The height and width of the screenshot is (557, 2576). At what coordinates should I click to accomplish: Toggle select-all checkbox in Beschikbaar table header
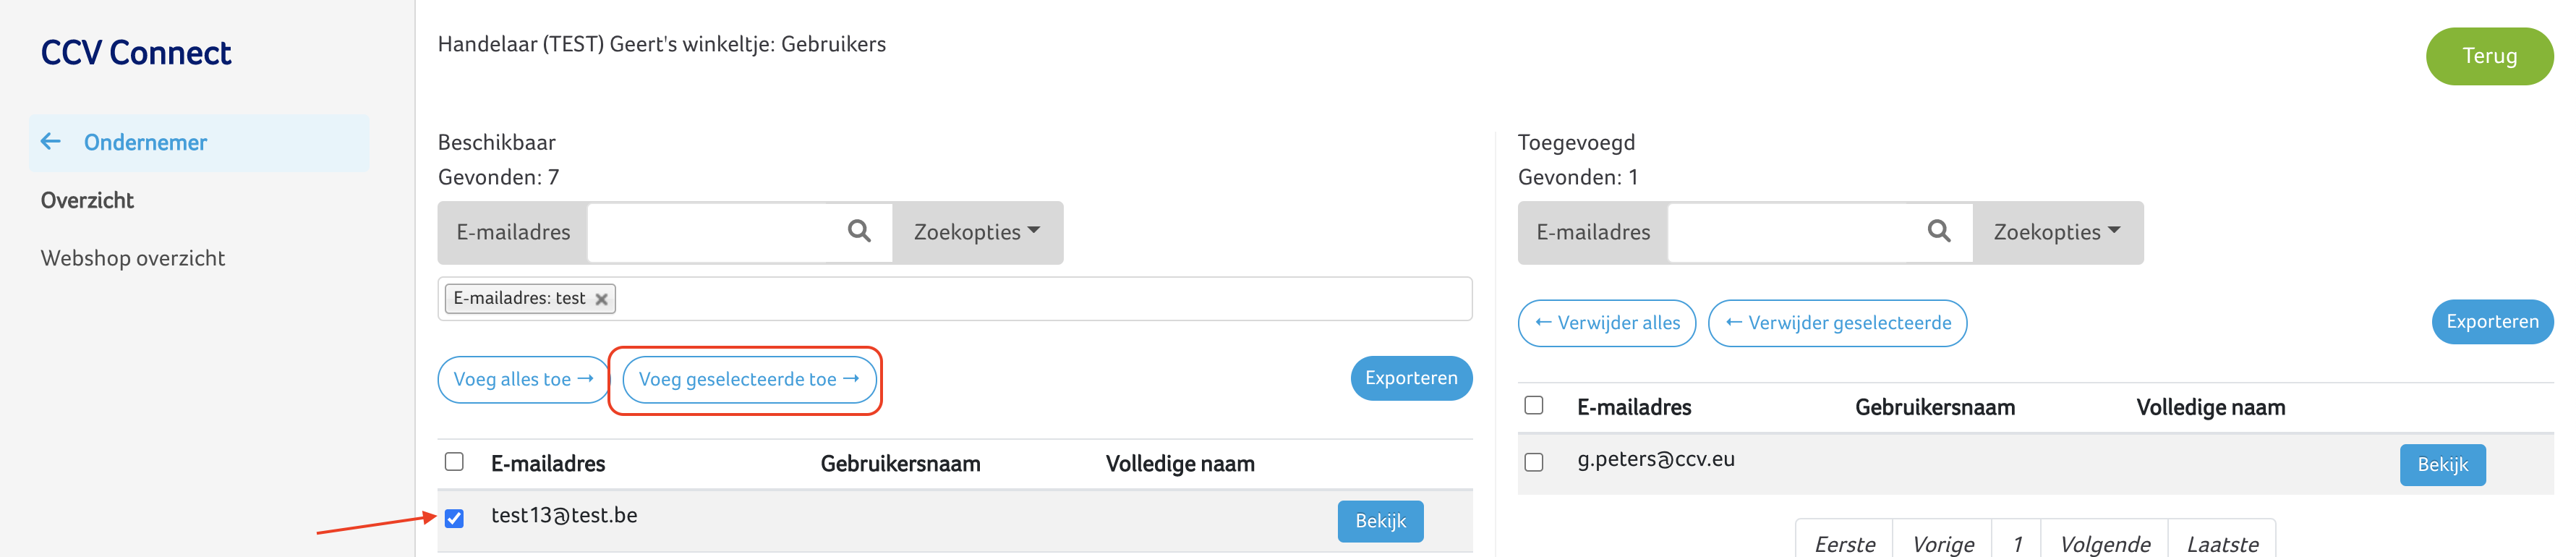pos(454,462)
